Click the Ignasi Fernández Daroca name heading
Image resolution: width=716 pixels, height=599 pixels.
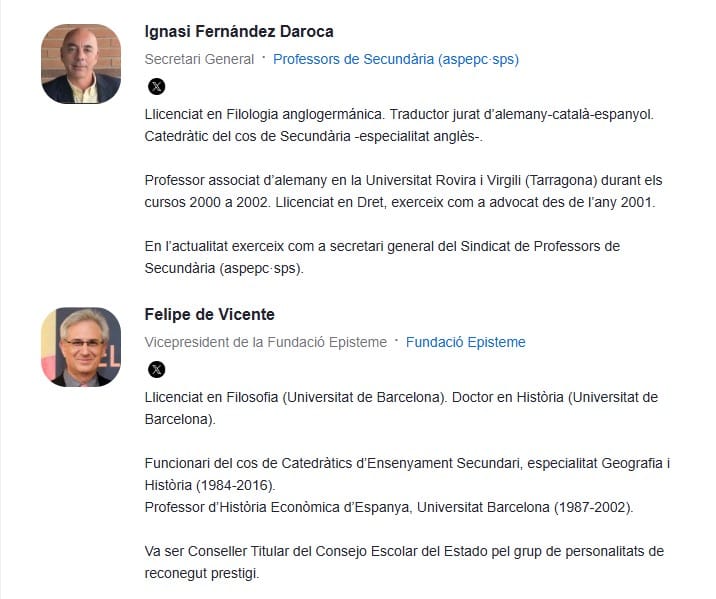239,31
